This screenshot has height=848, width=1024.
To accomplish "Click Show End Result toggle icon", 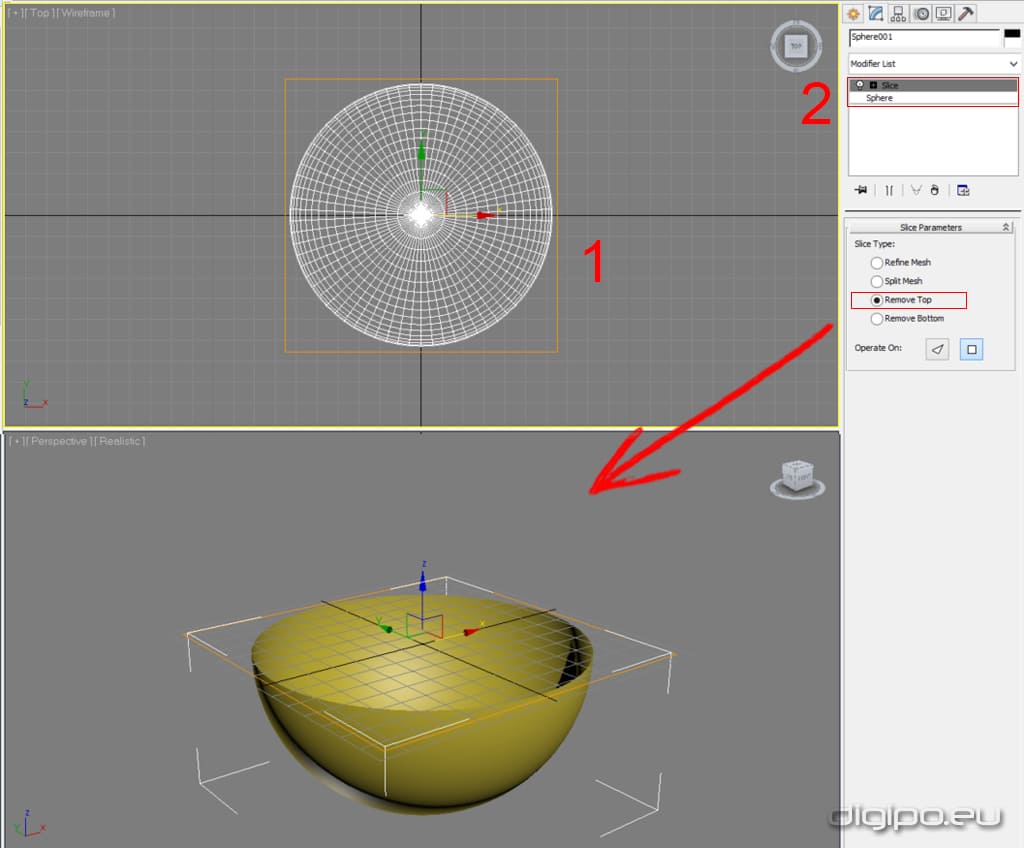I will 889,190.
